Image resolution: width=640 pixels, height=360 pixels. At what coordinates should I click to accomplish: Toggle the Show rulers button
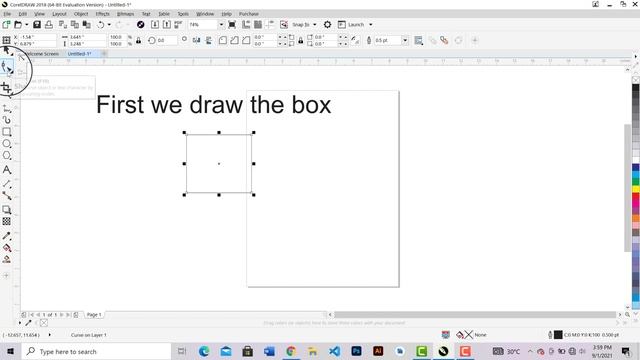coord(246,24)
